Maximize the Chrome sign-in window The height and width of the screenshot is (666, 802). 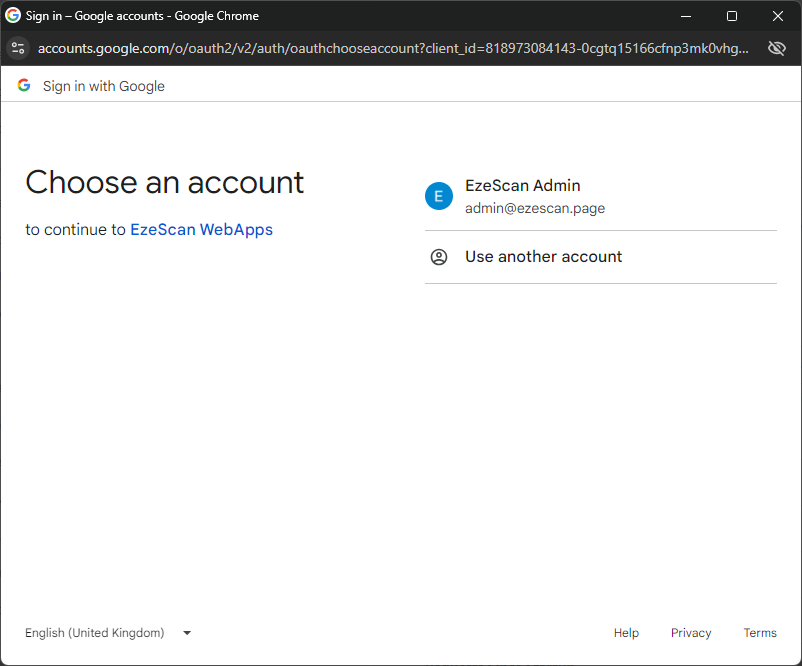click(732, 16)
